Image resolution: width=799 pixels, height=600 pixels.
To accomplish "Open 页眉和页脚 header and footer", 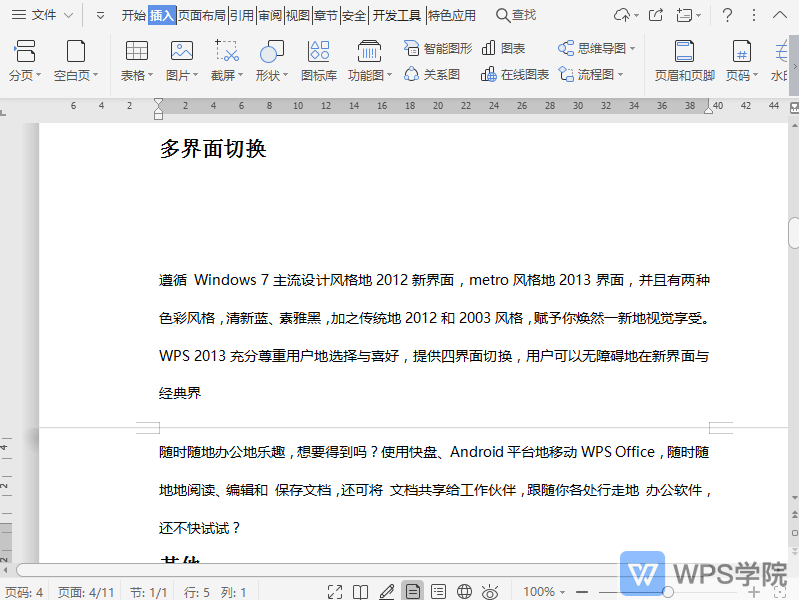I will coord(684,61).
